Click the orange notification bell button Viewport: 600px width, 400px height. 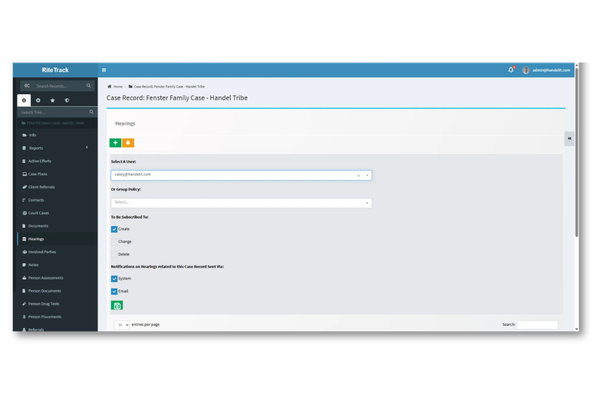click(x=128, y=143)
